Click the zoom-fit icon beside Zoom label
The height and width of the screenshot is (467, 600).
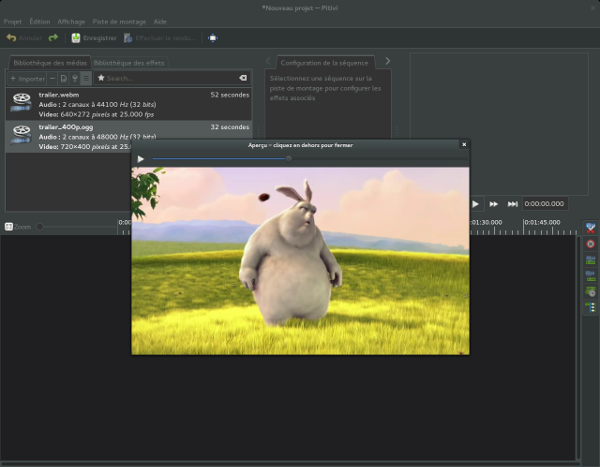coord(9,227)
